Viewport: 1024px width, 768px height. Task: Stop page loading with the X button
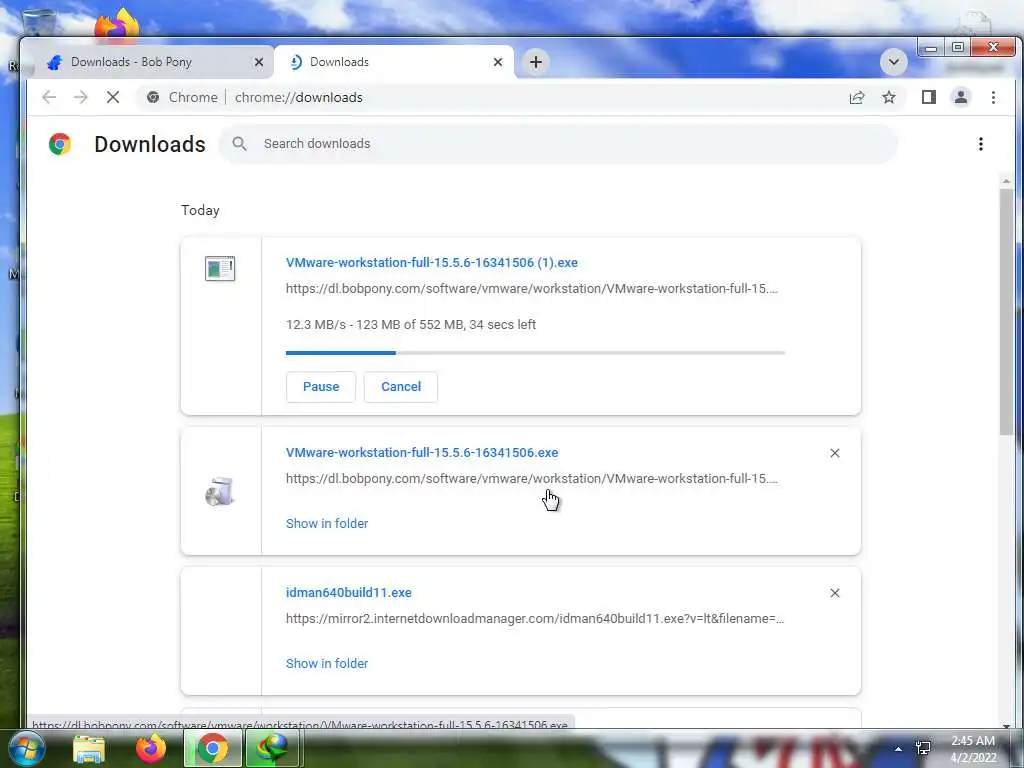[113, 97]
